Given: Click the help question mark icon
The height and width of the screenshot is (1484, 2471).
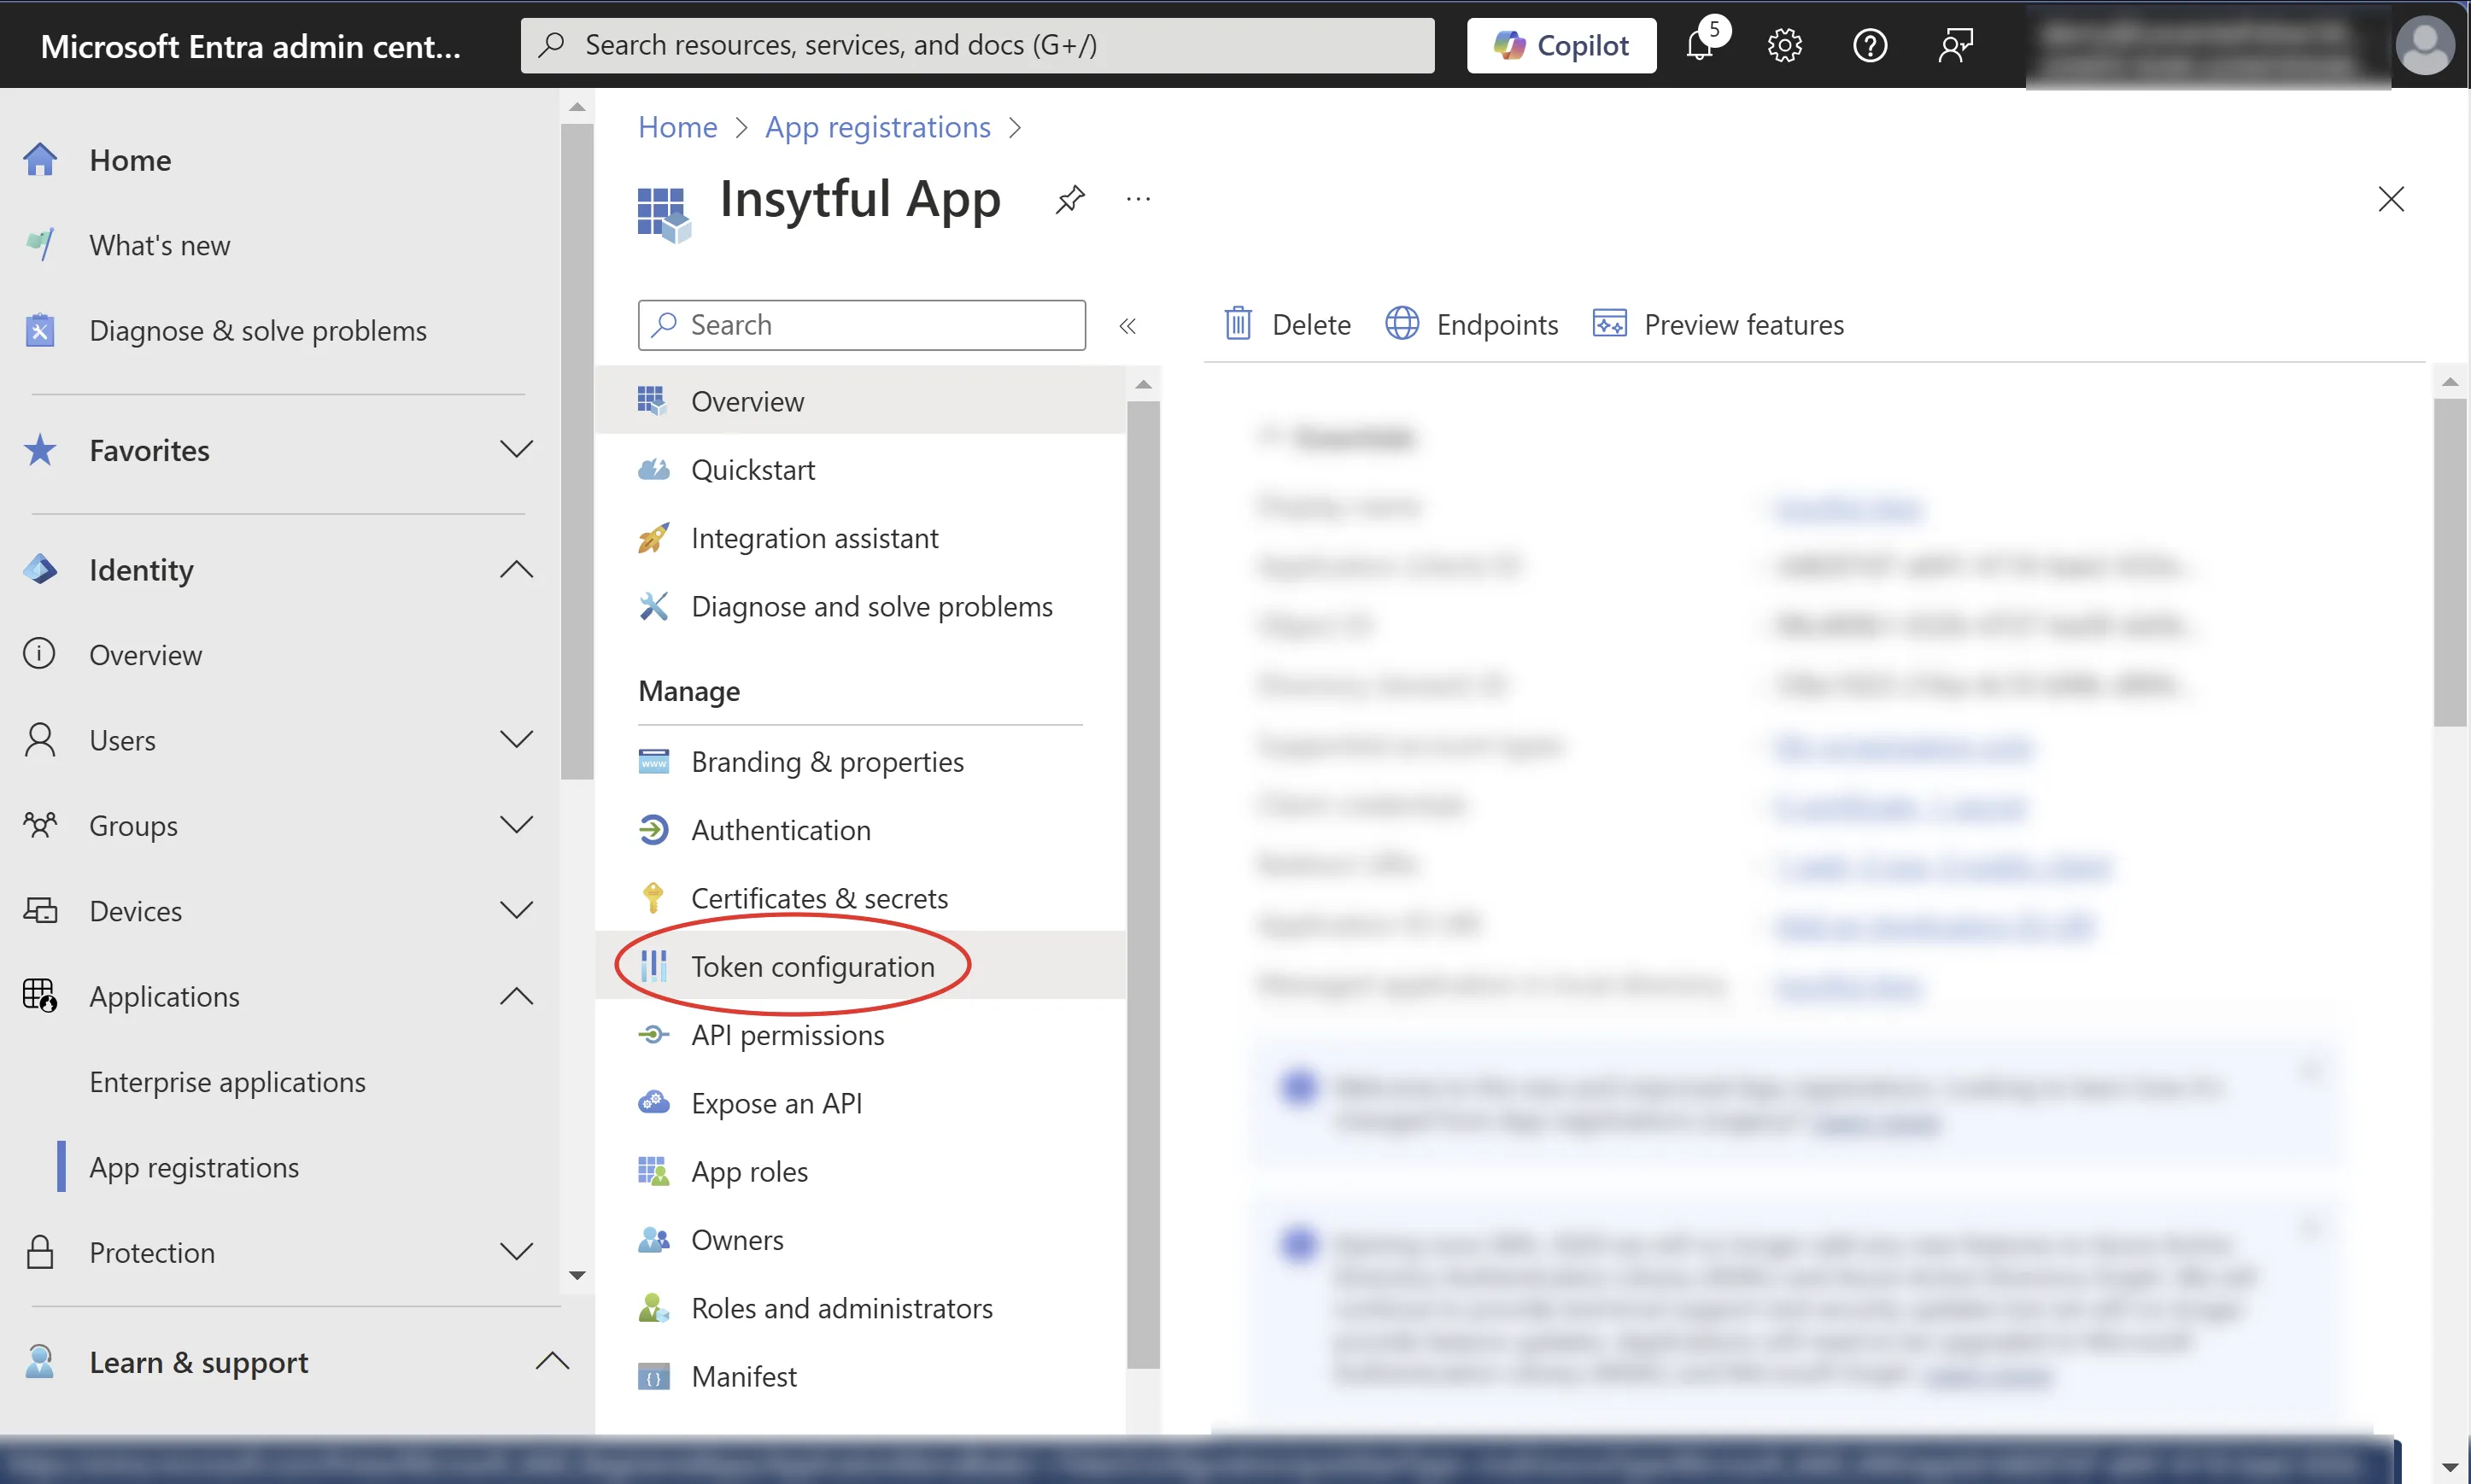Looking at the screenshot, I should 1869,46.
